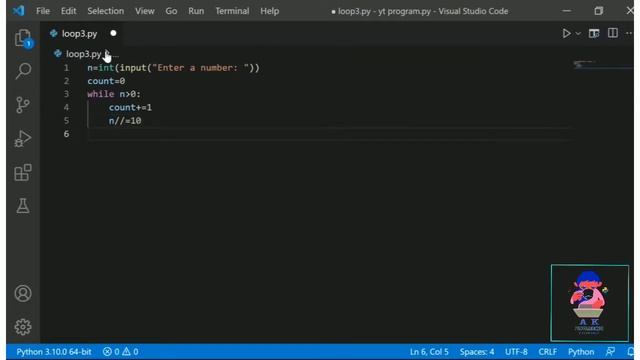Click the feedback icon in status bar
The width and height of the screenshot is (640, 360).
pos(611,351)
